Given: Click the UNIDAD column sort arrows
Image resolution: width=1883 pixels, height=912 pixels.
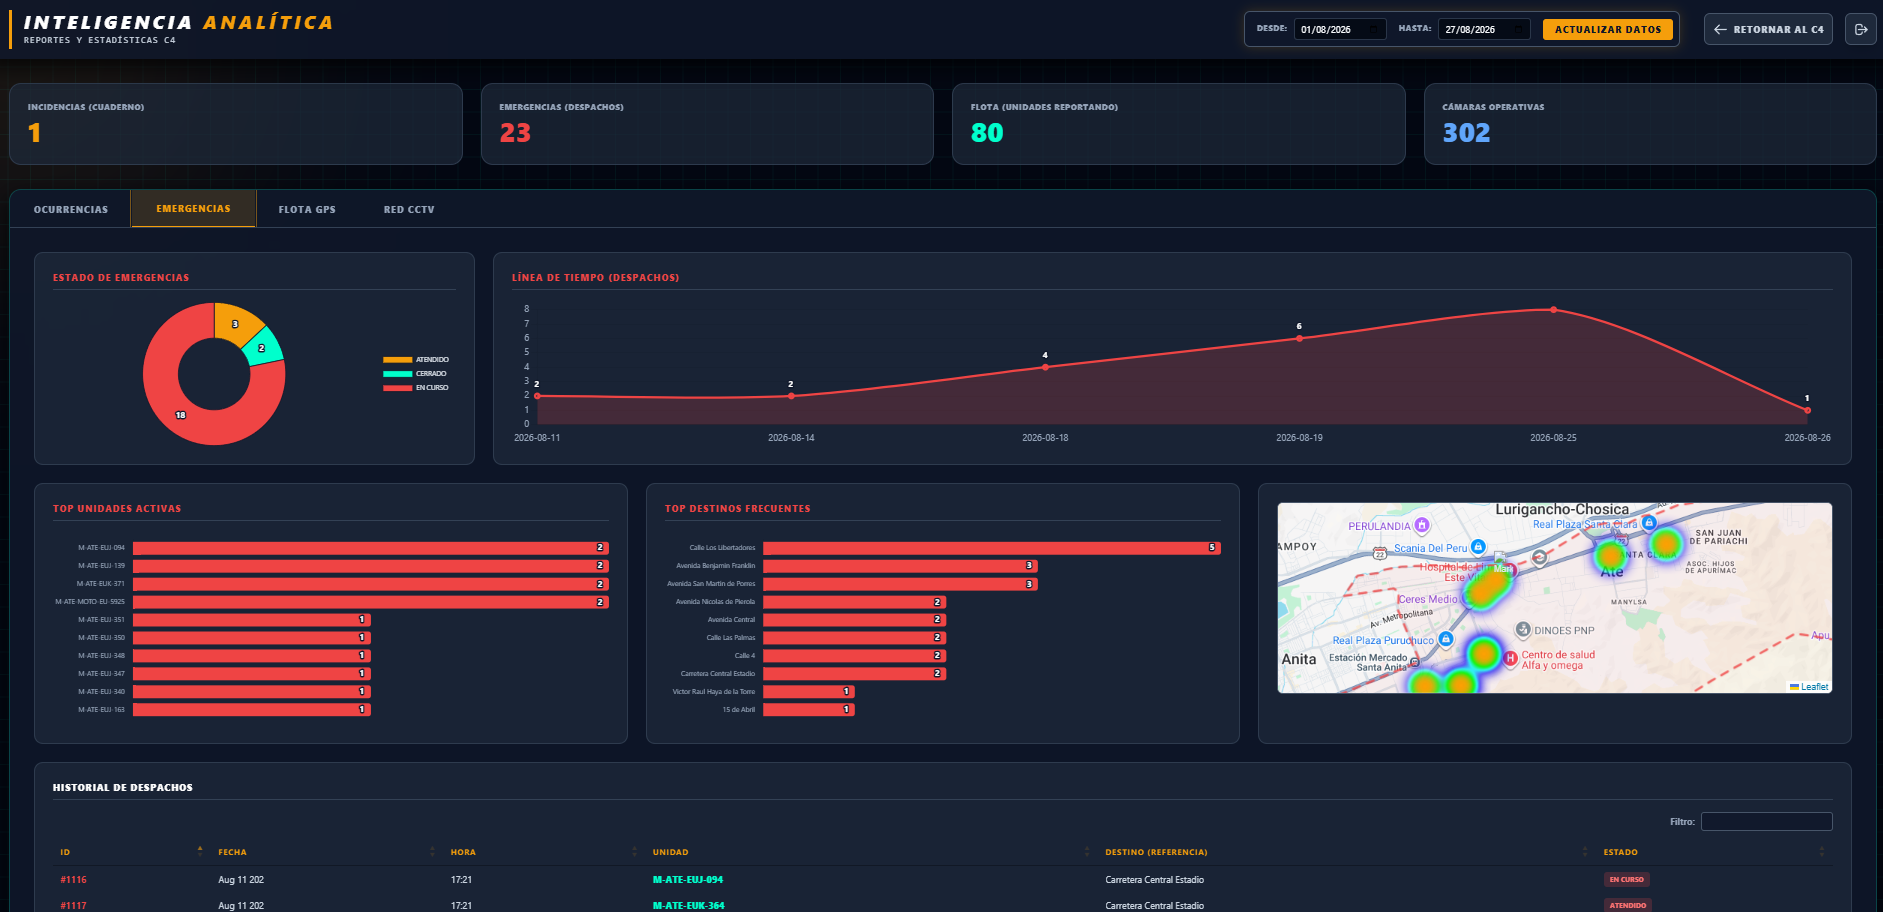Looking at the screenshot, I should coord(1087,851).
